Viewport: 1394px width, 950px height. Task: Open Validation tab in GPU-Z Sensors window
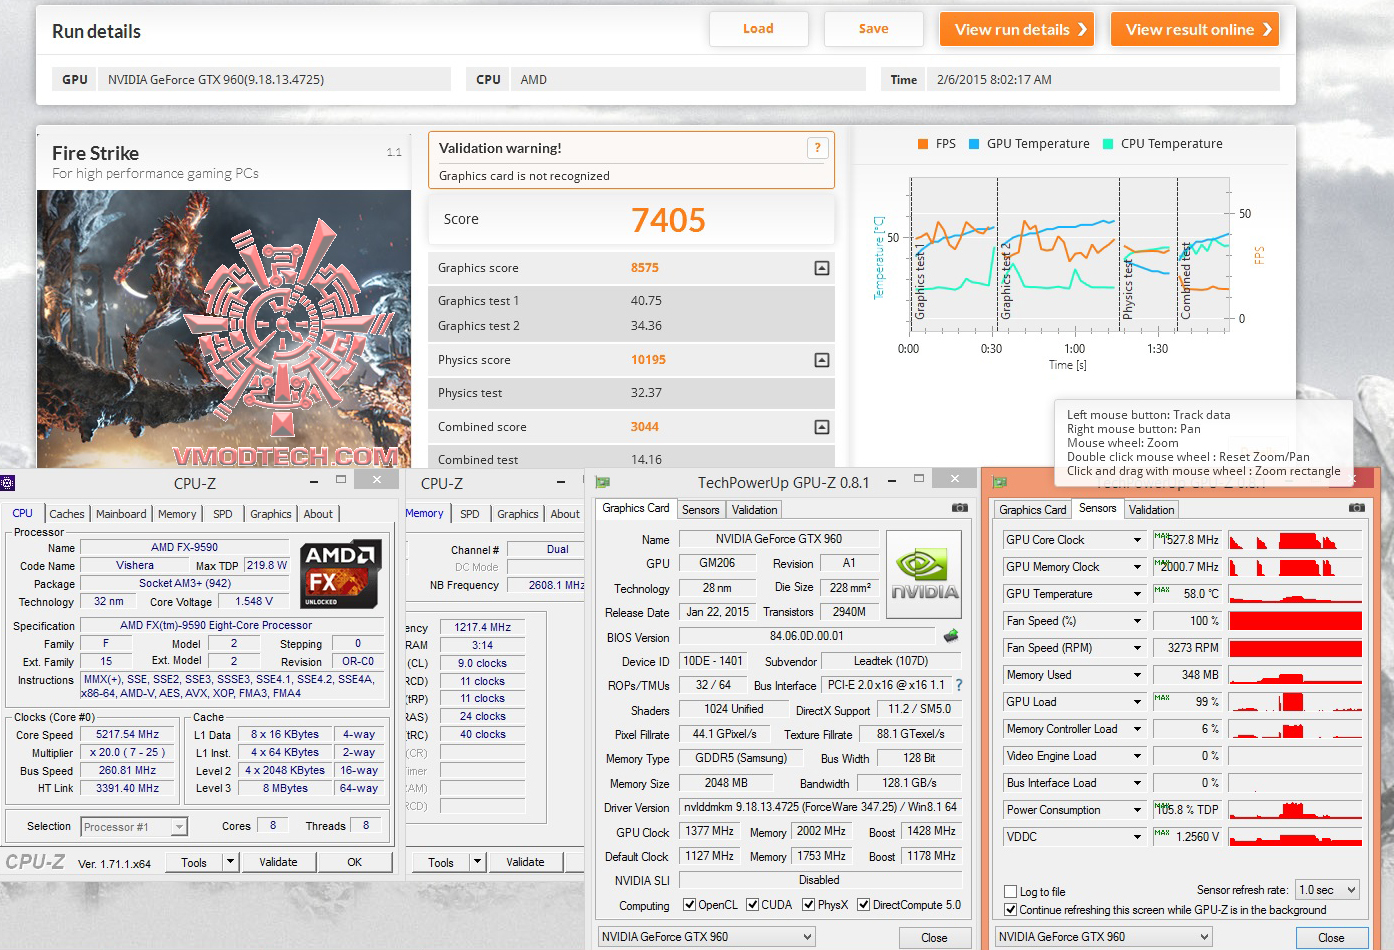coord(1151,510)
